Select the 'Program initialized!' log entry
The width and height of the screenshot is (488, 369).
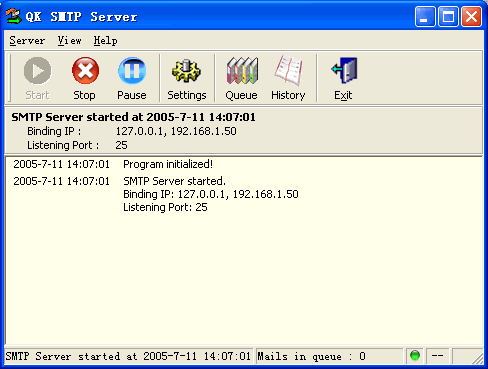click(168, 164)
